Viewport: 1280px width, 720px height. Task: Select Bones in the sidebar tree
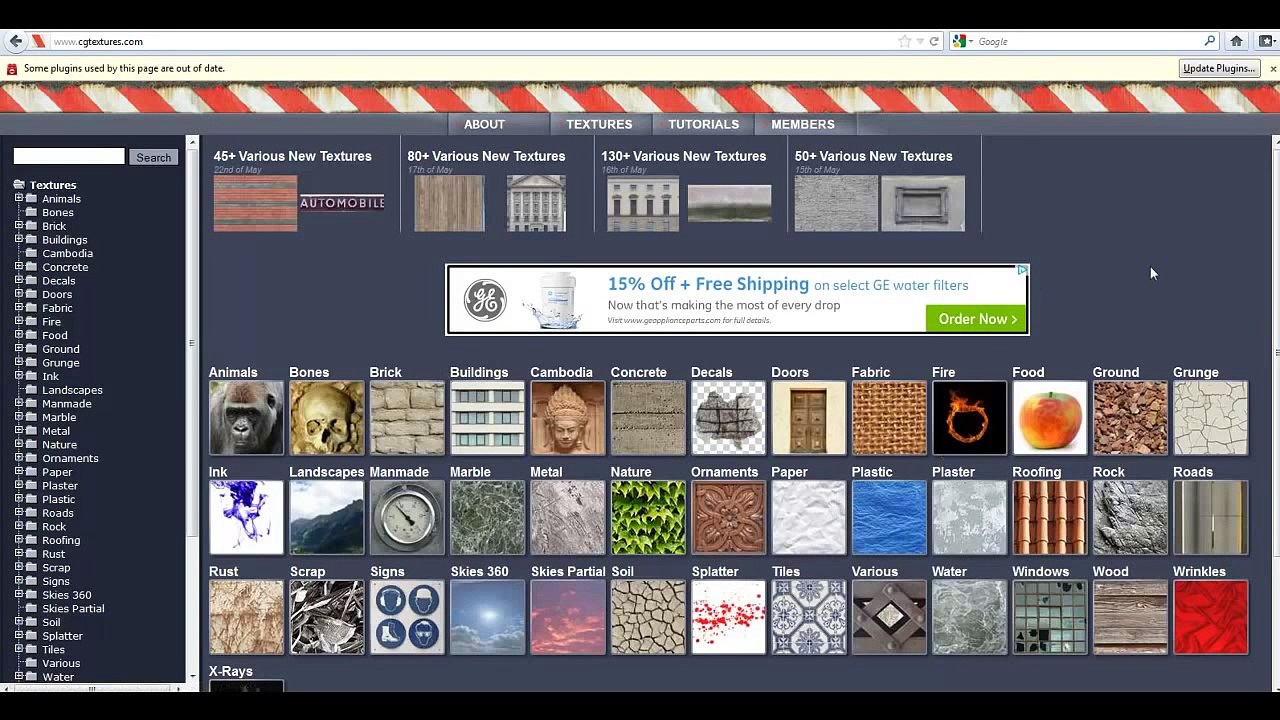click(x=58, y=212)
